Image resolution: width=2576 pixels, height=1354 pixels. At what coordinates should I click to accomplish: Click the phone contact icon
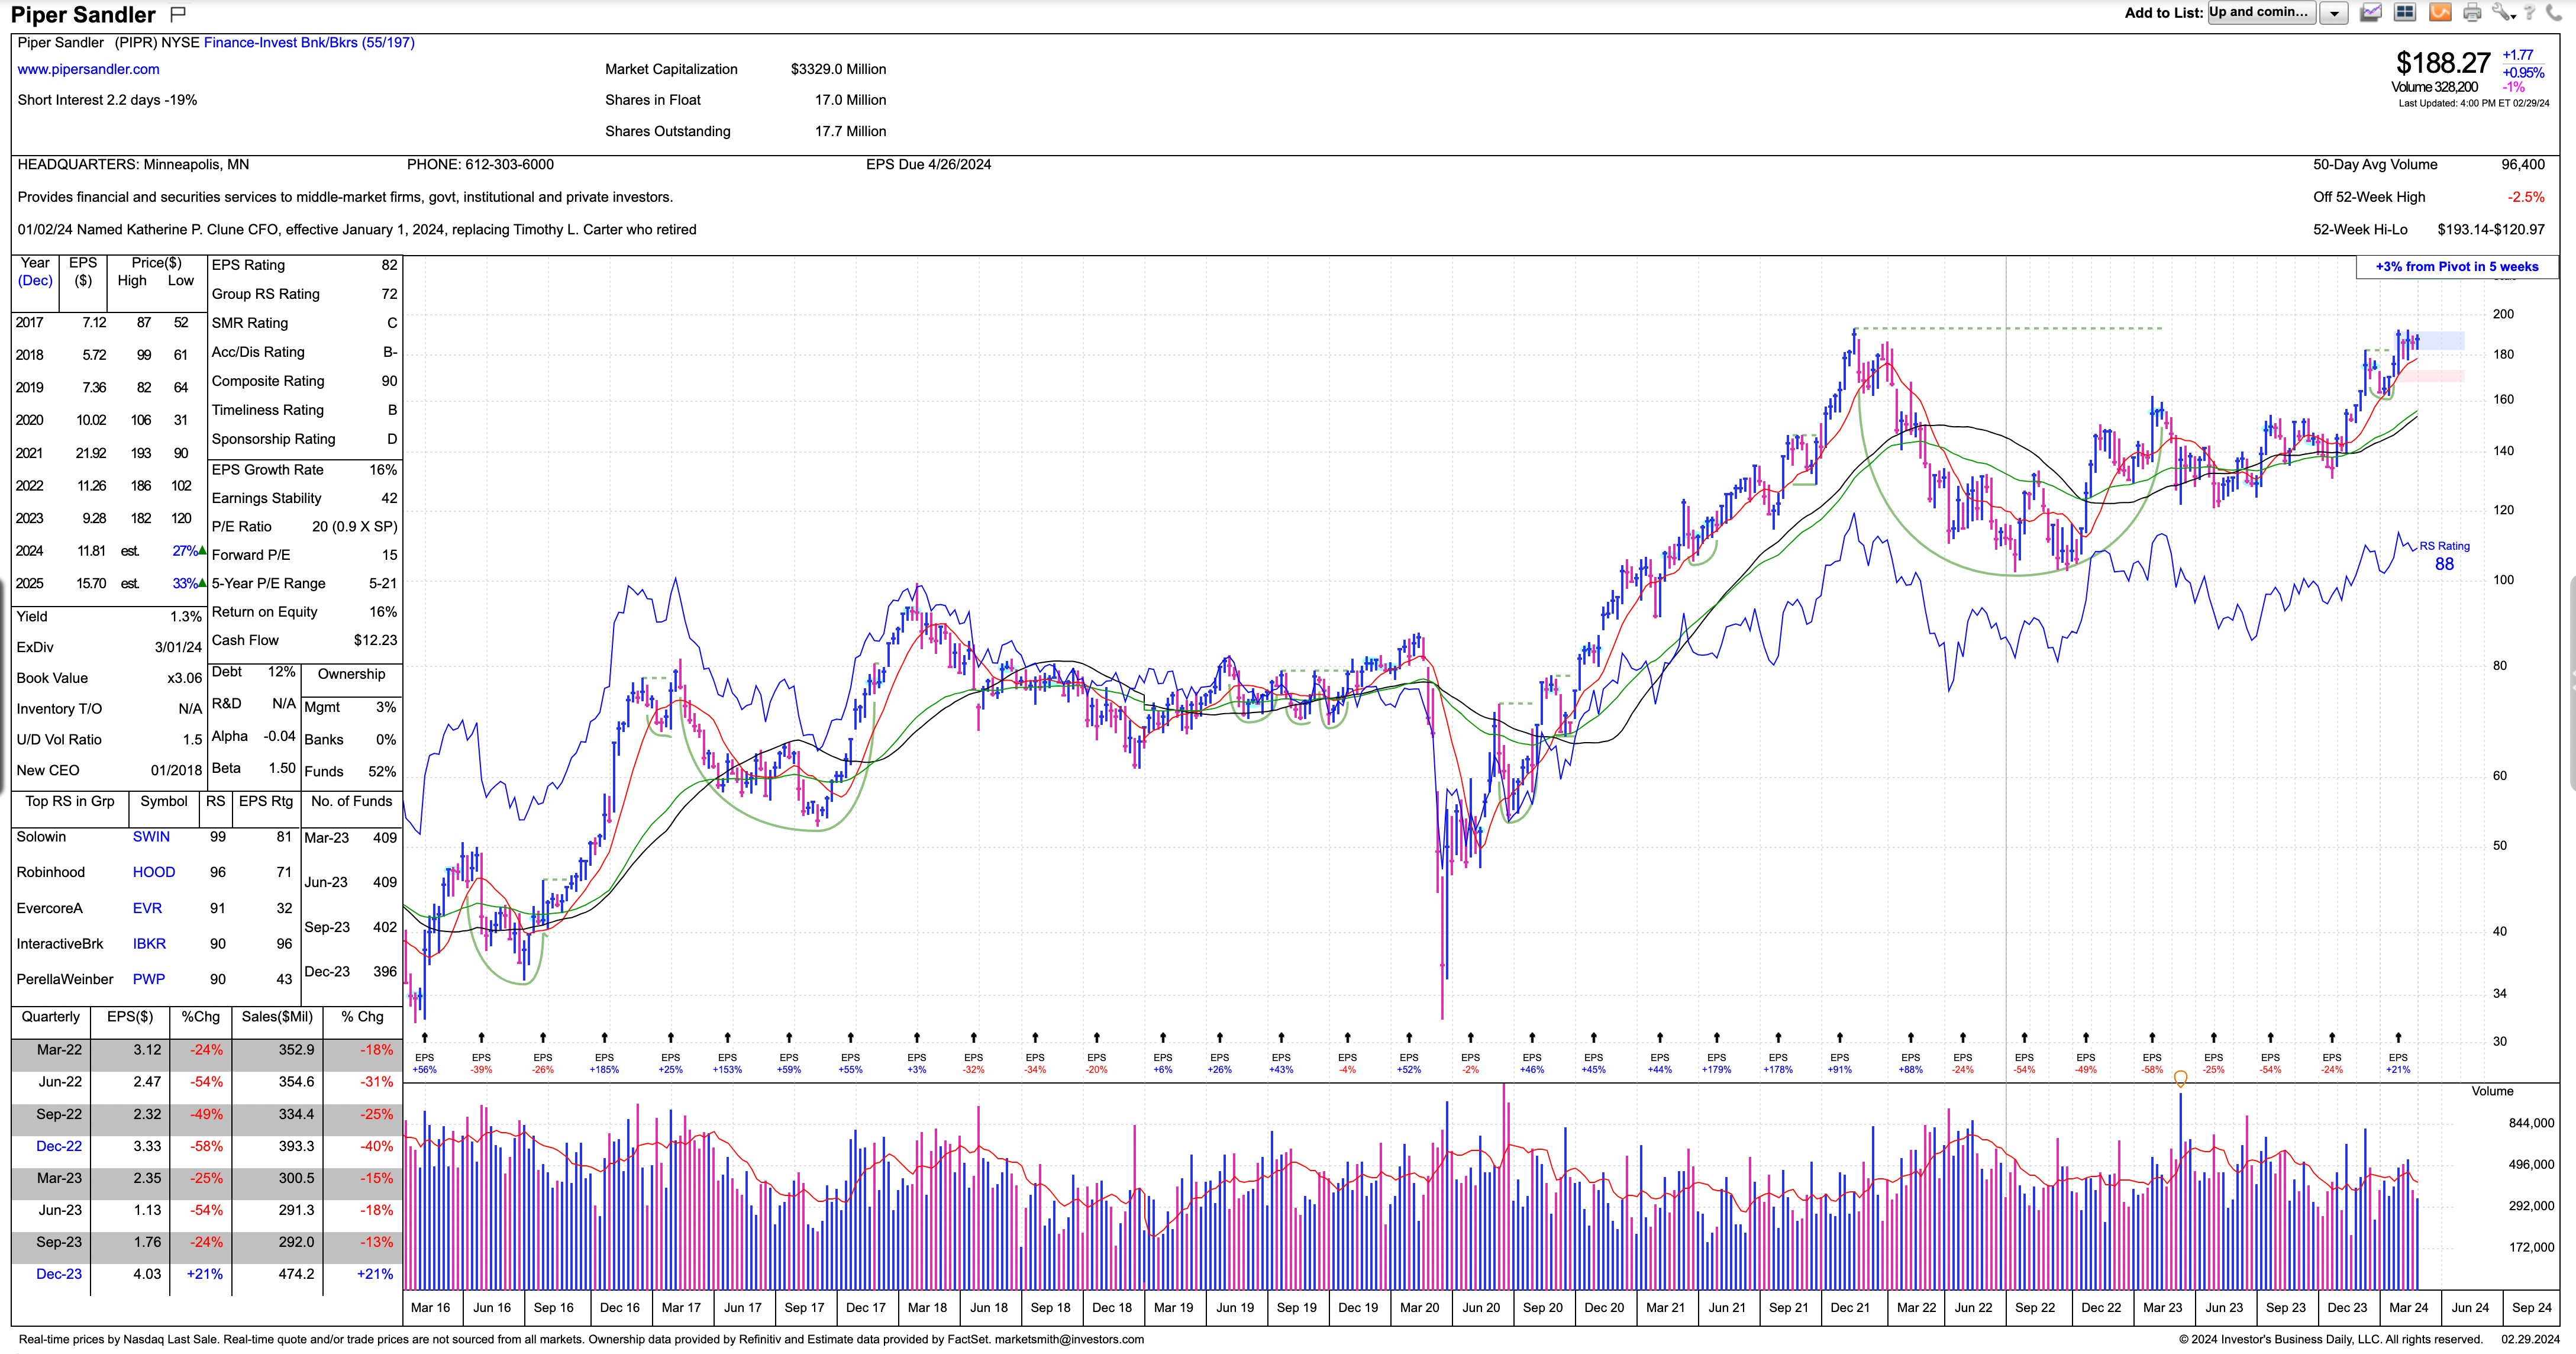click(2553, 13)
